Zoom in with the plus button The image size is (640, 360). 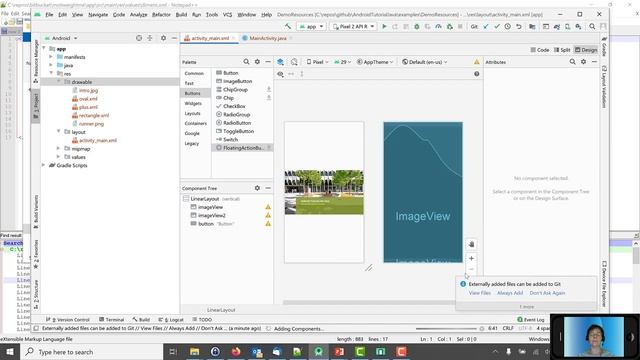point(471,258)
